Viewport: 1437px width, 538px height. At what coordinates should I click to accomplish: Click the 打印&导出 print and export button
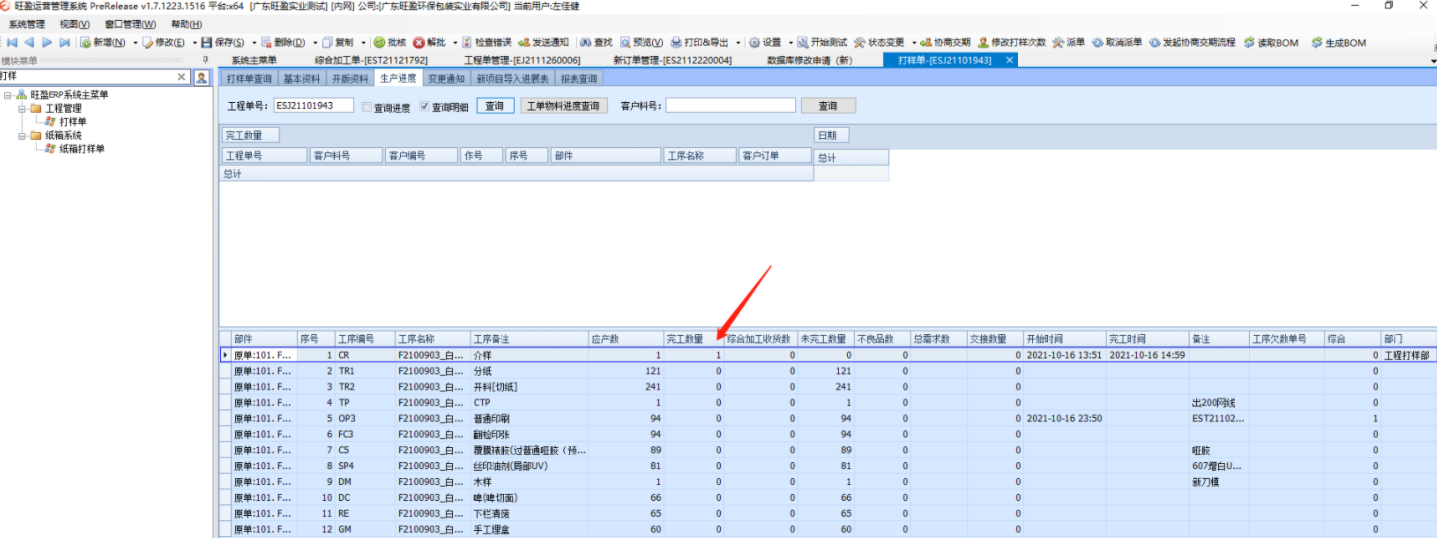coord(700,43)
